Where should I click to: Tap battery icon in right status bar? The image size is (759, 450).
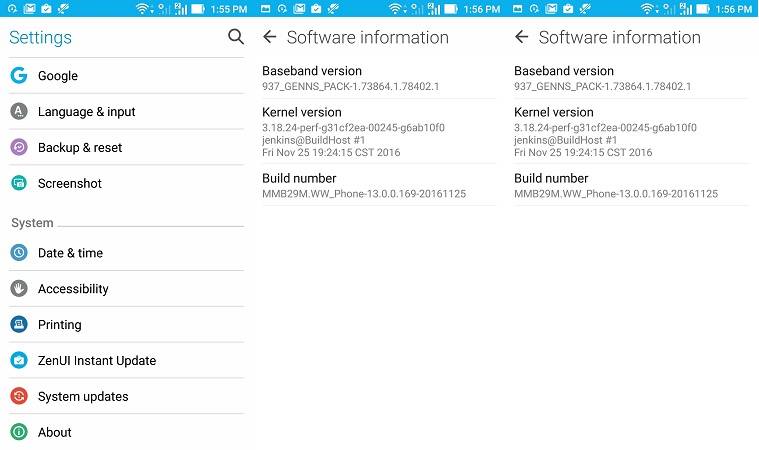pyautogui.click(x=702, y=9)
